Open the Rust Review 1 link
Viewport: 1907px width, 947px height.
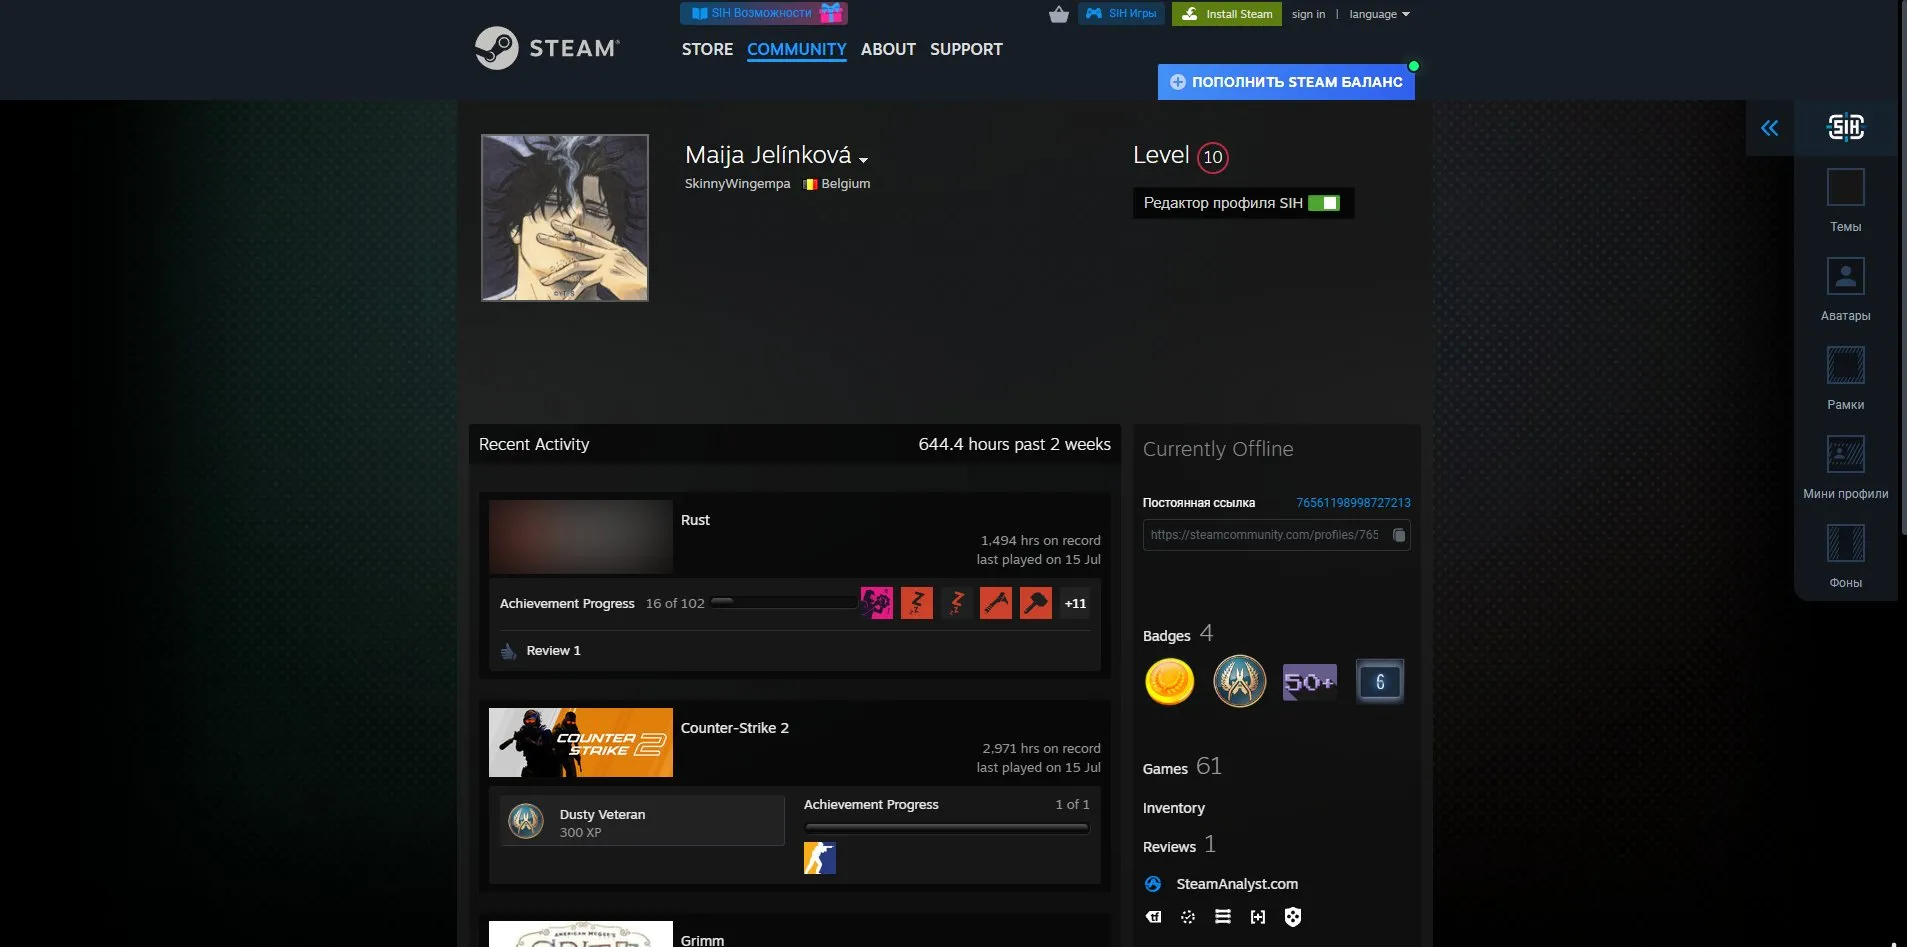coord(553,651)
